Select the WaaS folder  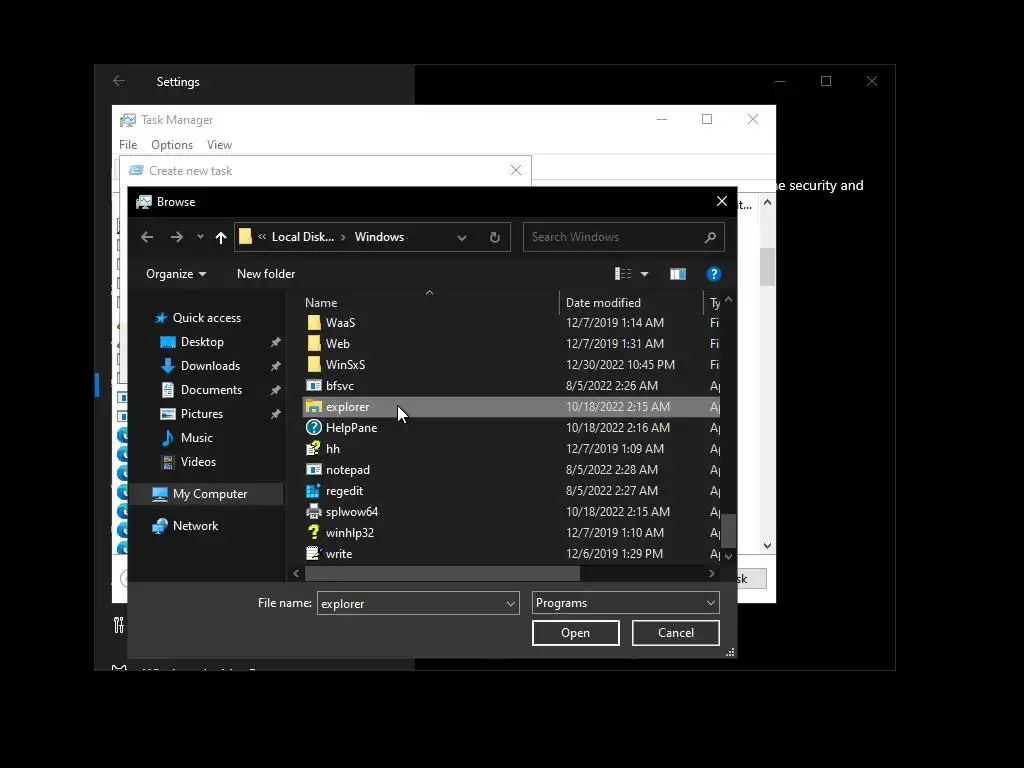(340, 323)
